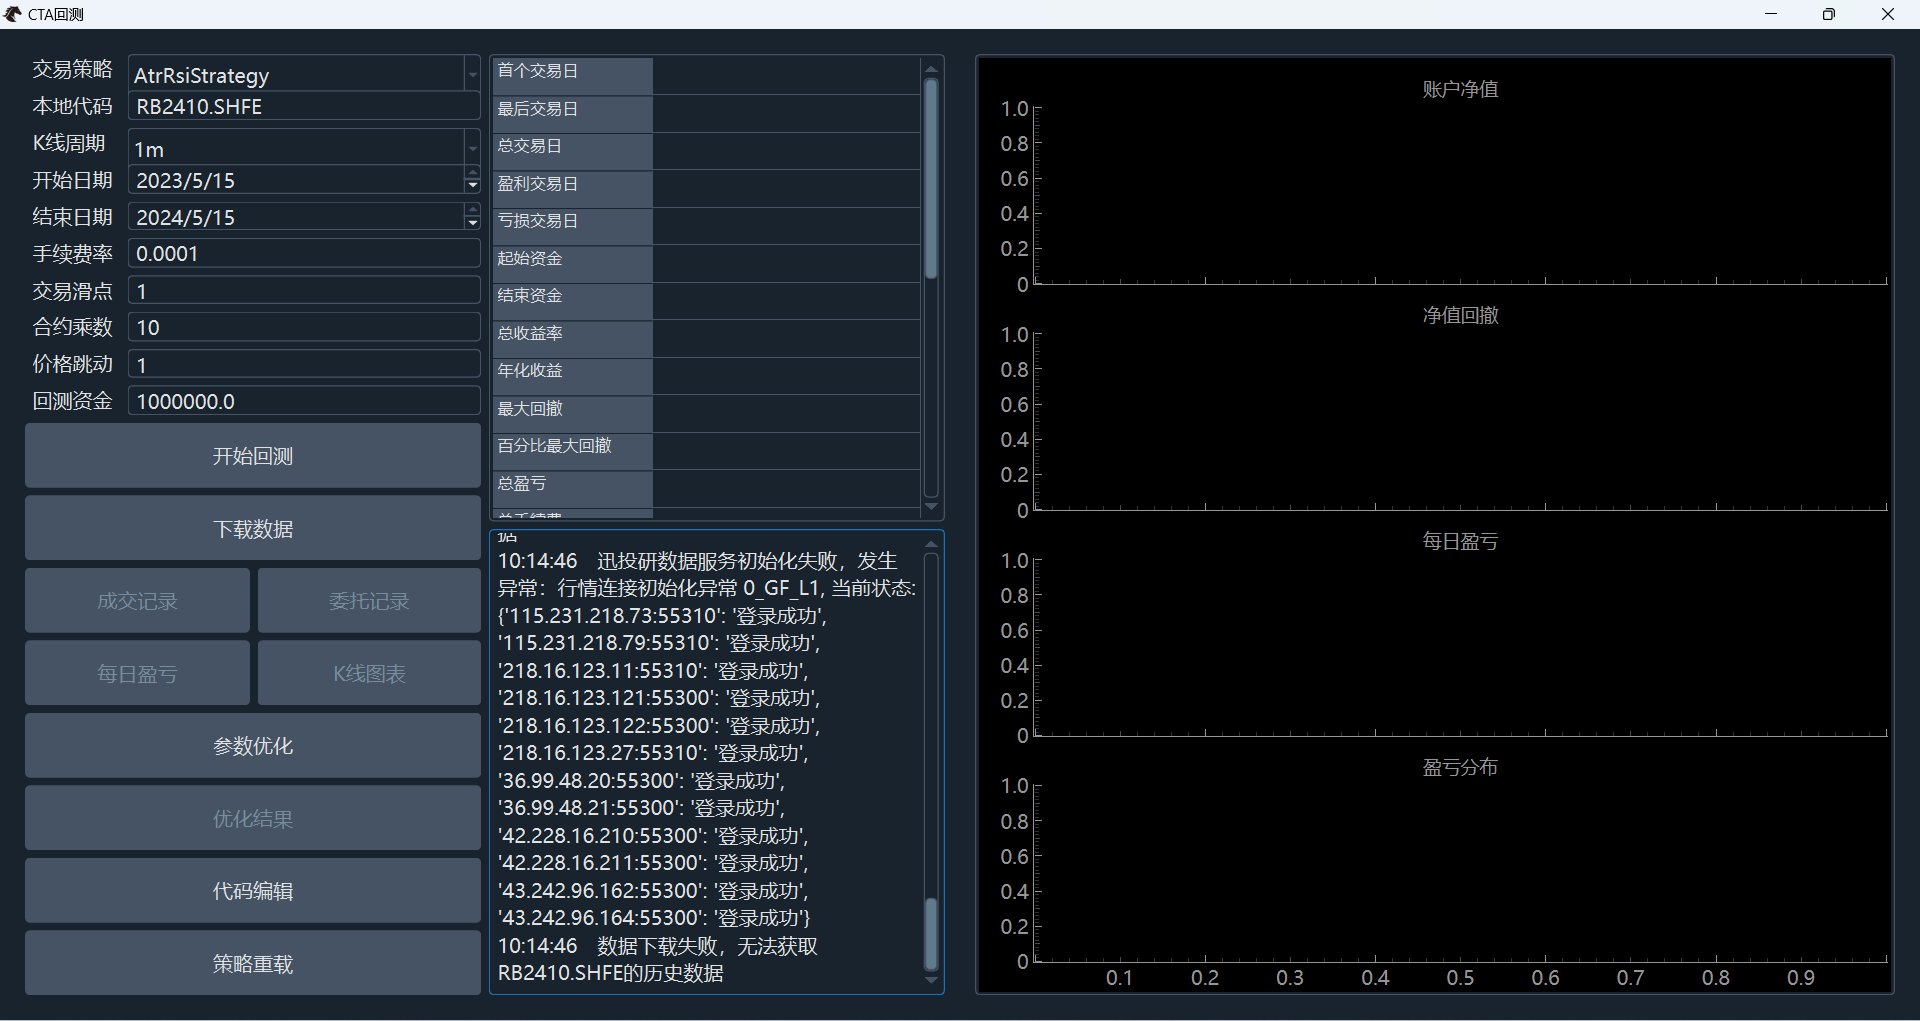The height and width of the screenshot is (1021, 1920).
Task: Click statistics table scroll-up arrow
Action: click(x=931, y=69)
